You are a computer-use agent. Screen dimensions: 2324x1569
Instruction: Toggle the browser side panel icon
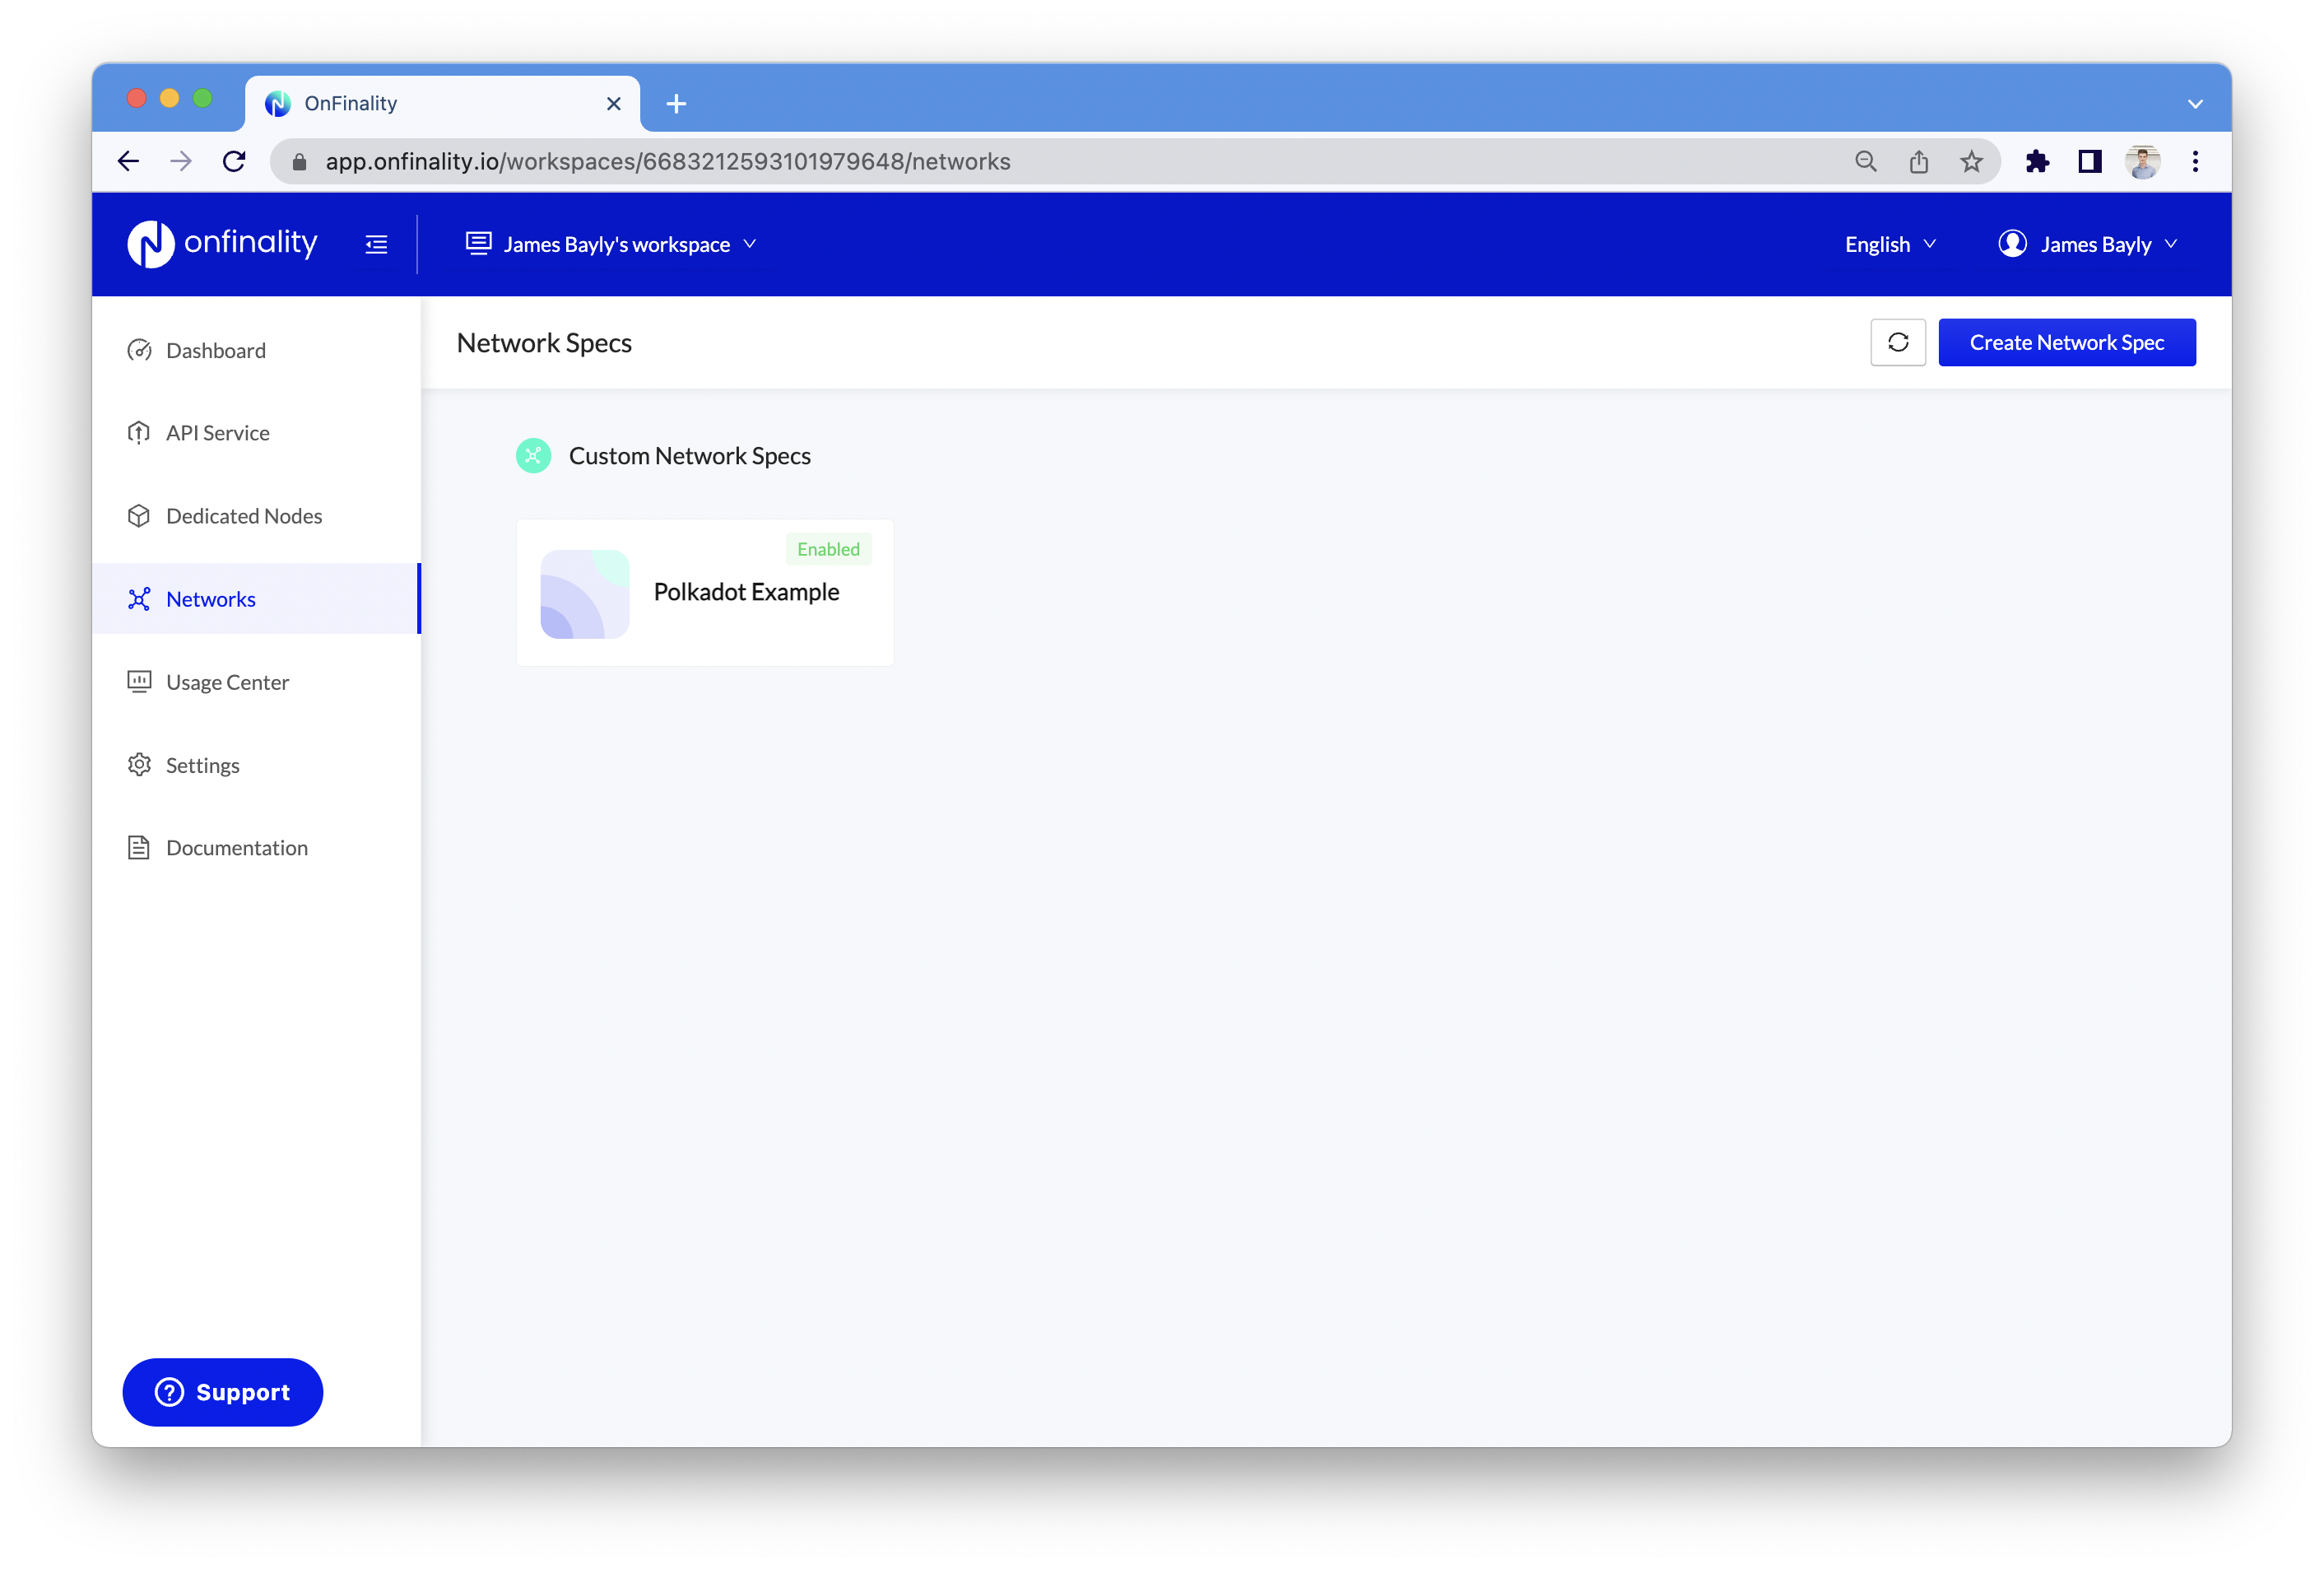(2089, 162)
